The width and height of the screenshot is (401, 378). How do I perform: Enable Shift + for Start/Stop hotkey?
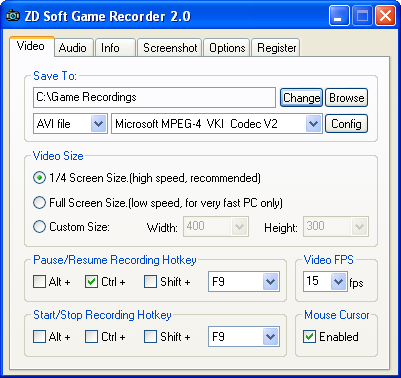click(150, 337)
